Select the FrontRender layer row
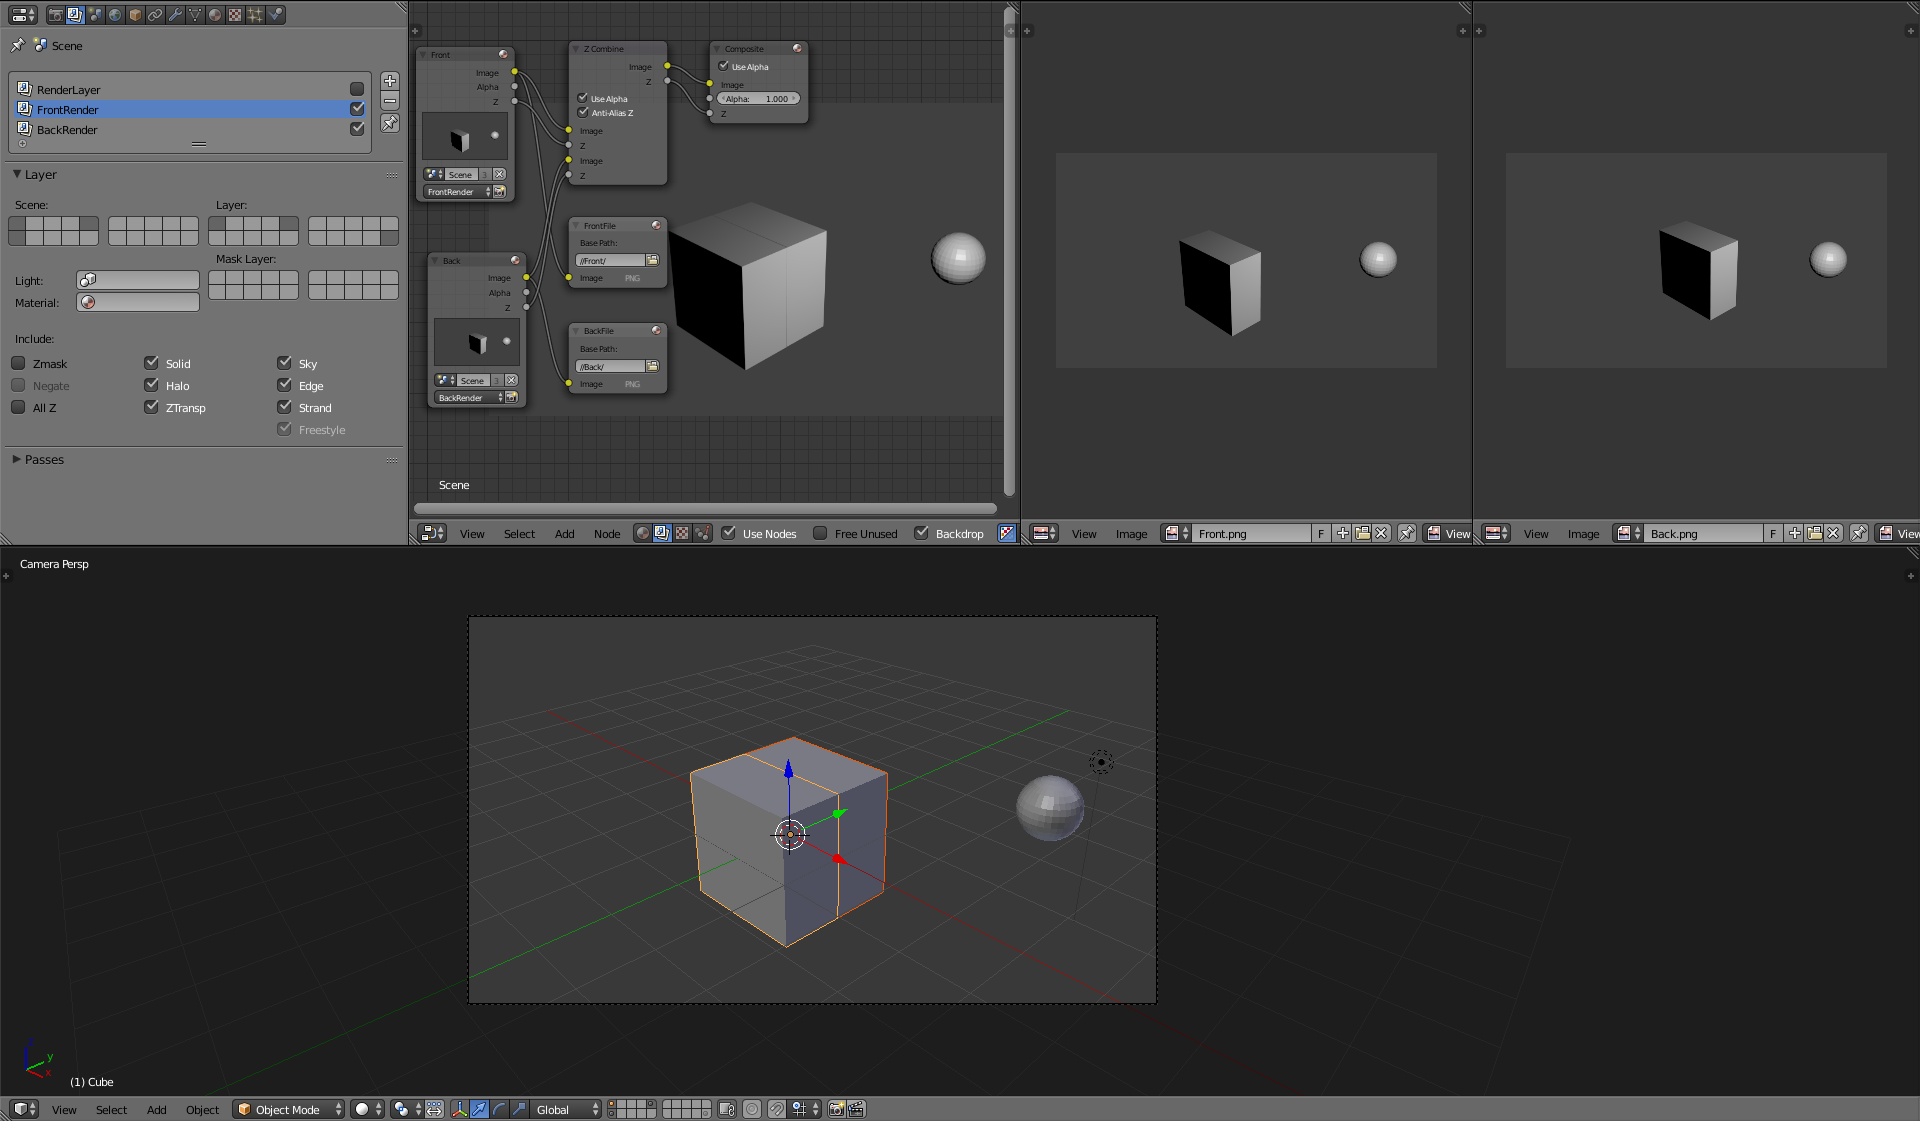This screenshot has height=1121, width=1920. tap(190, 109)
